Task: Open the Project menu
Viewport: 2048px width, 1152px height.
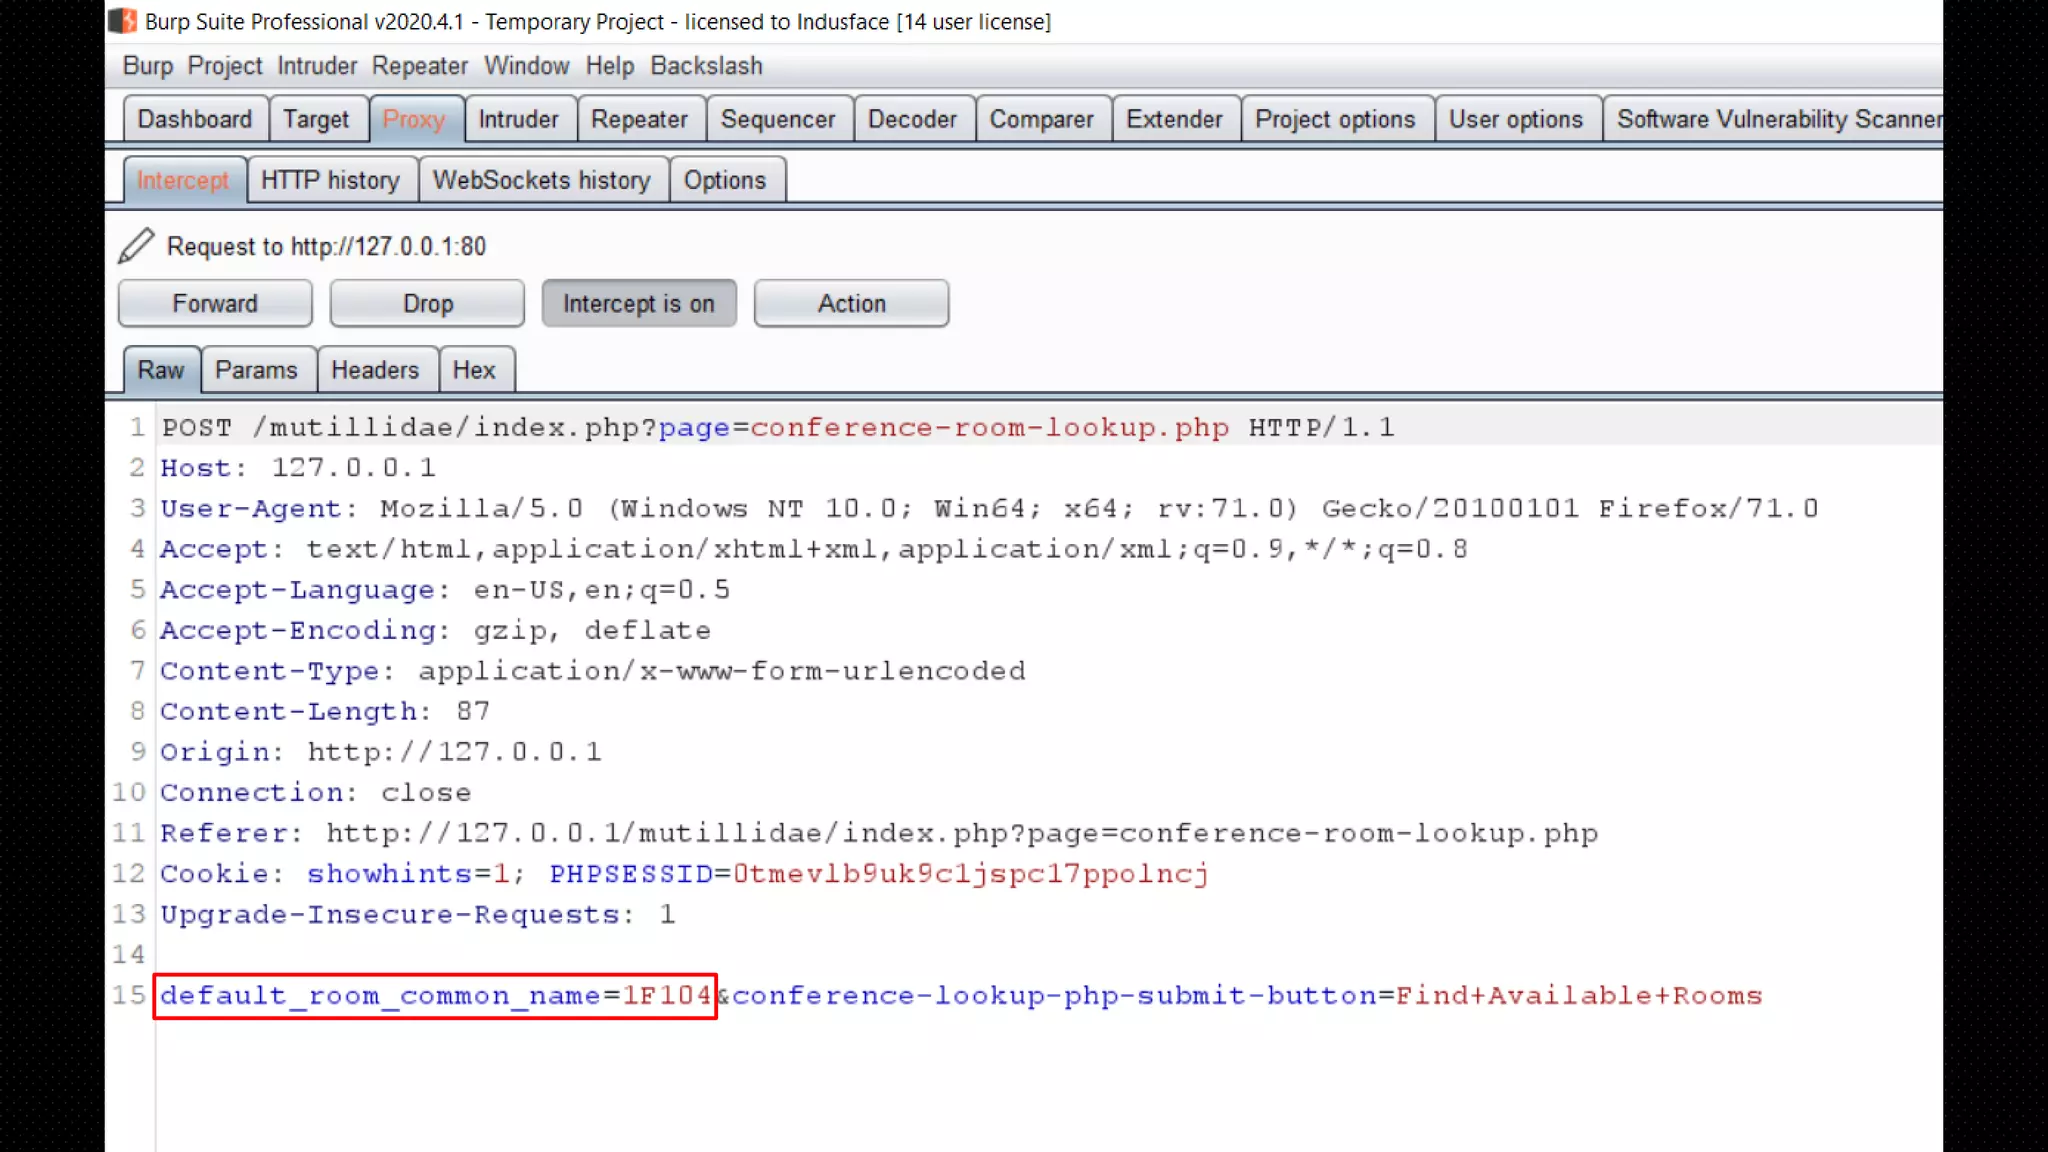Action: (224, 66)
